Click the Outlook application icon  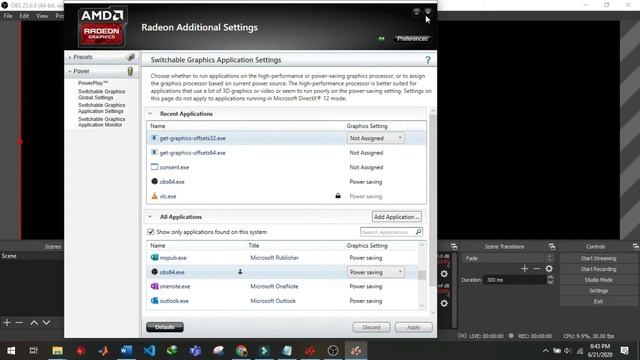[x=154, y=301]
